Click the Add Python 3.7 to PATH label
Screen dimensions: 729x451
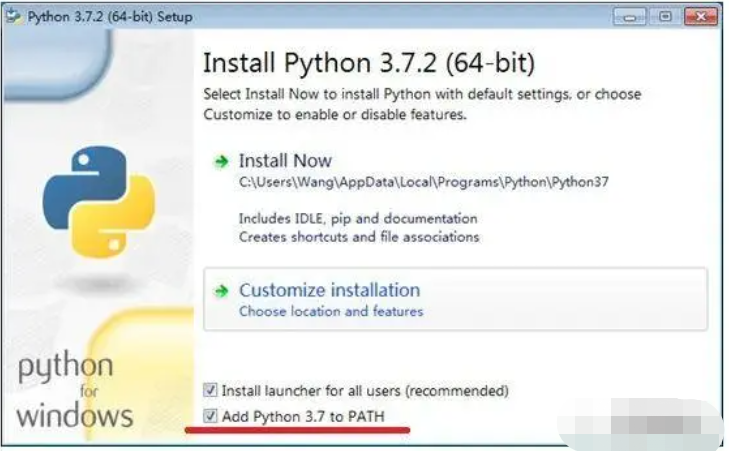(x=302, y=415)
